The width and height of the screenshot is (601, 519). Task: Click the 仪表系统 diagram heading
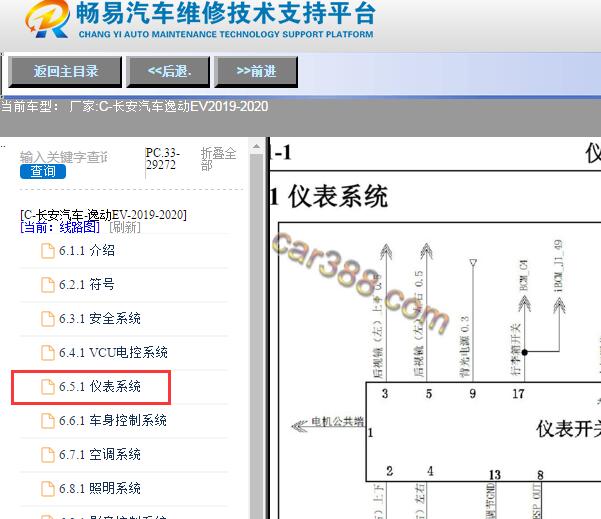click(337, 196)
